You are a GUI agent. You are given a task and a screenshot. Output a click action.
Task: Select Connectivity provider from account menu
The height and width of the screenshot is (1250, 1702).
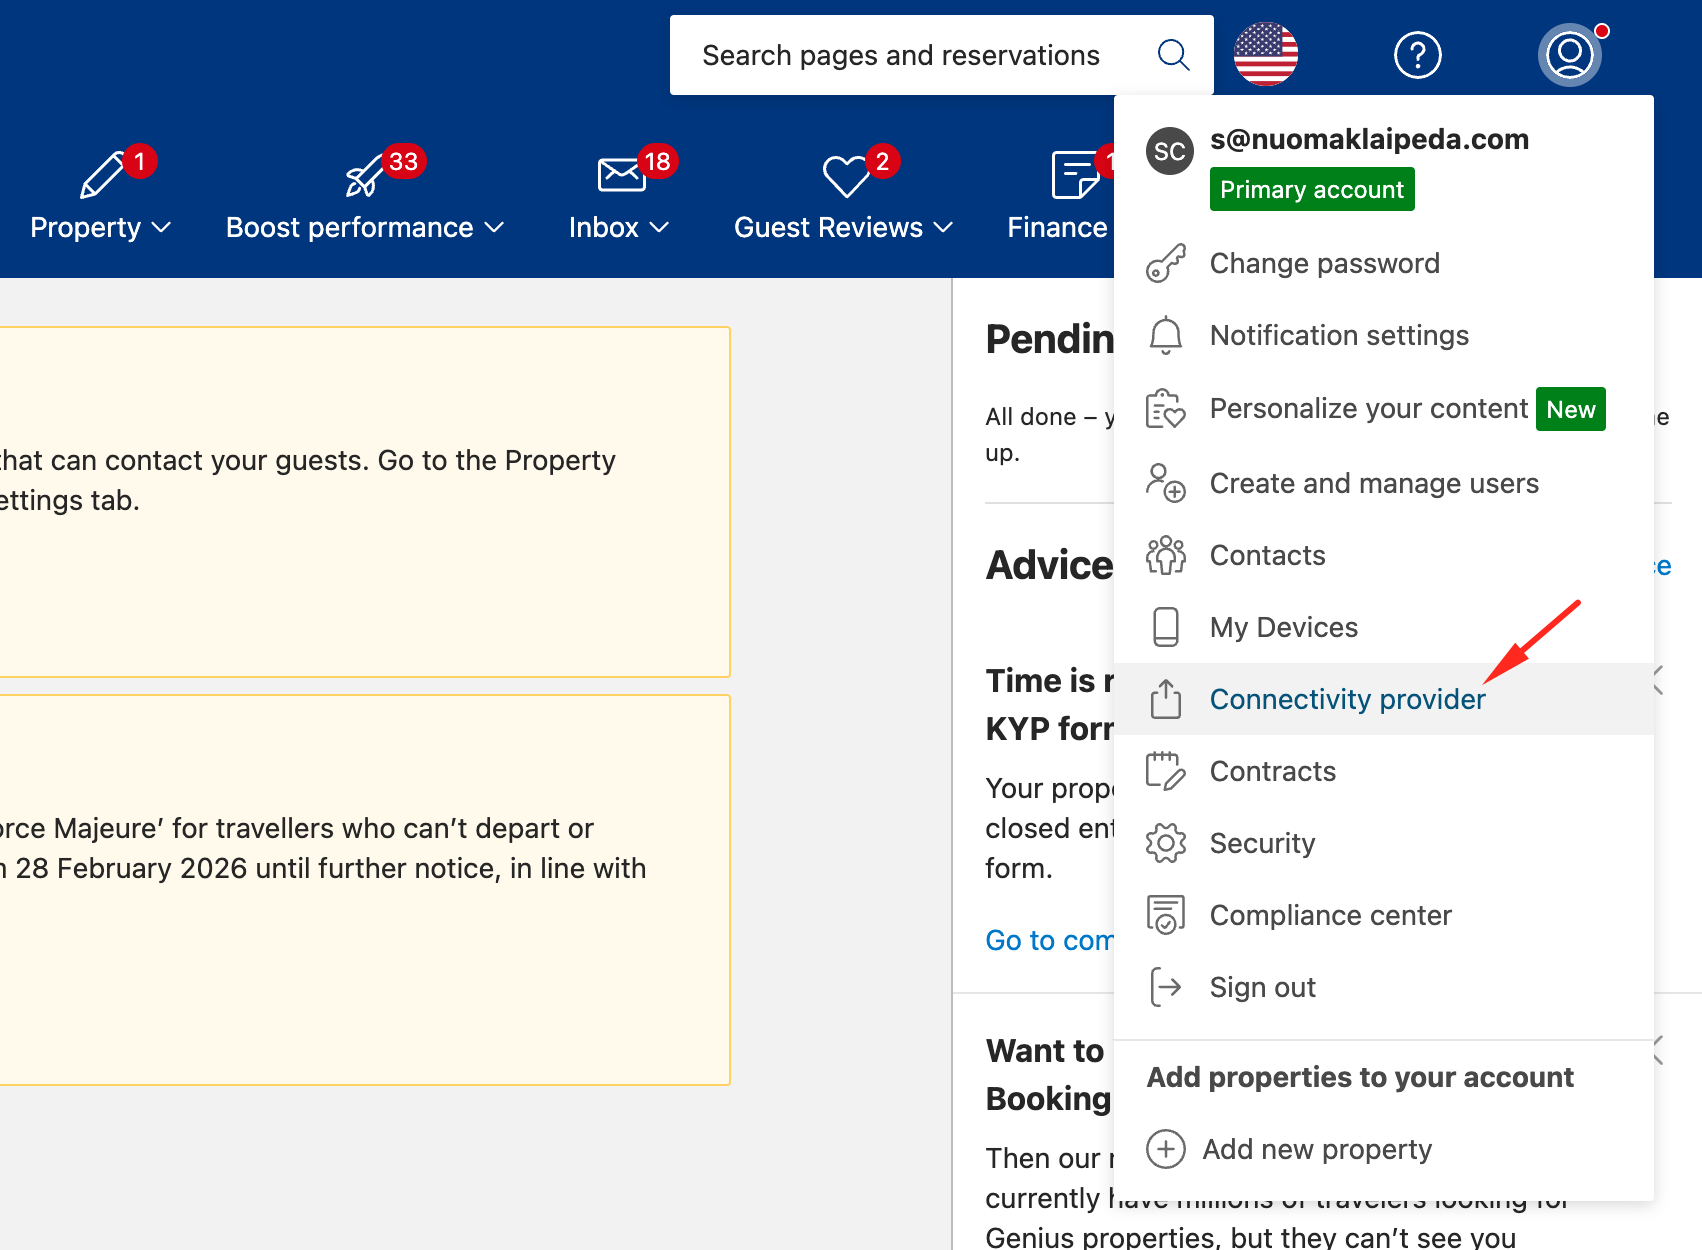[x=1347, y=699]
